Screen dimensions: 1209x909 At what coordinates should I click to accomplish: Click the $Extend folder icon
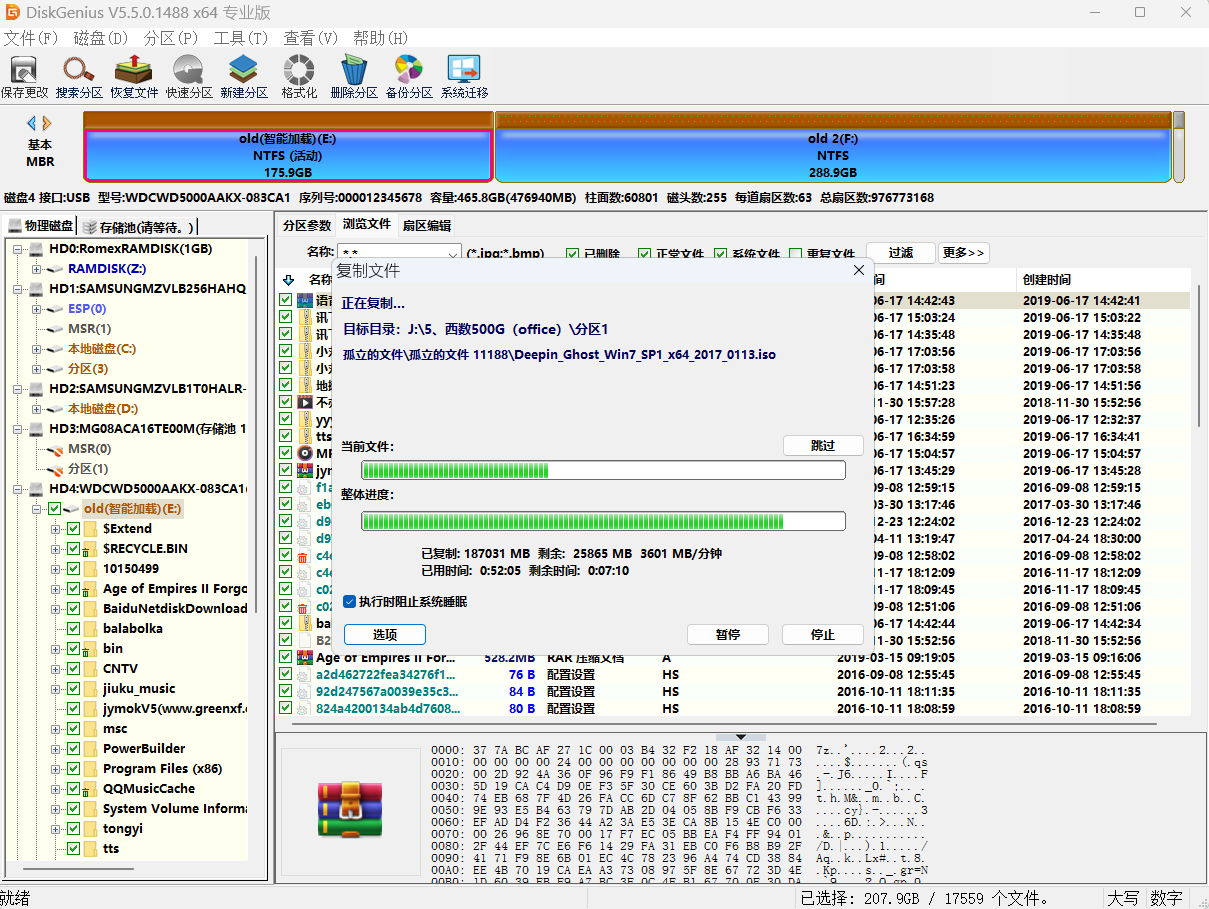[91, 529]
